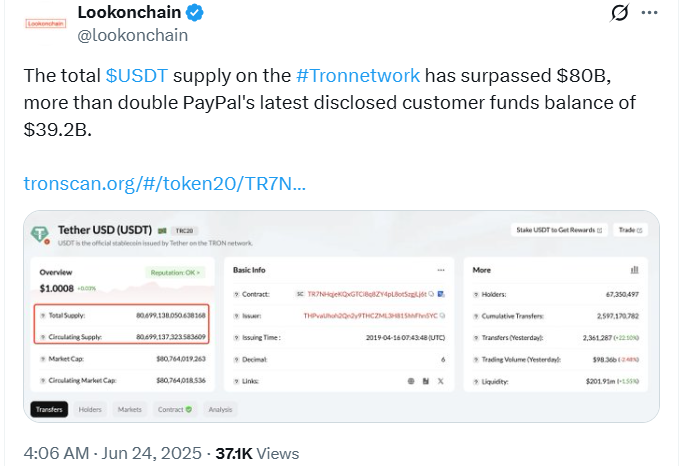Click the #Tronnetwork hashtag
This screenshot has width=685, height=466.
coord(358,75)
